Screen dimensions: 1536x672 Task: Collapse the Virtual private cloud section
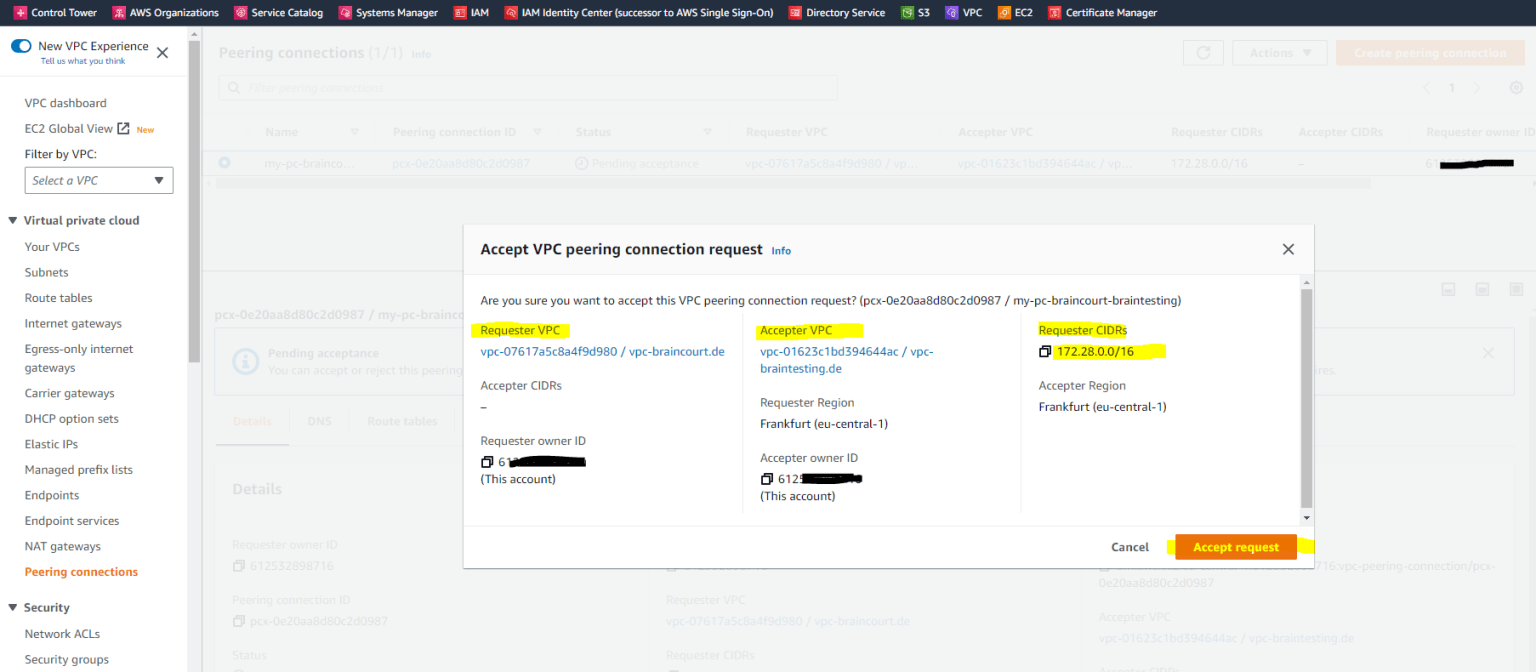point(12,220)
